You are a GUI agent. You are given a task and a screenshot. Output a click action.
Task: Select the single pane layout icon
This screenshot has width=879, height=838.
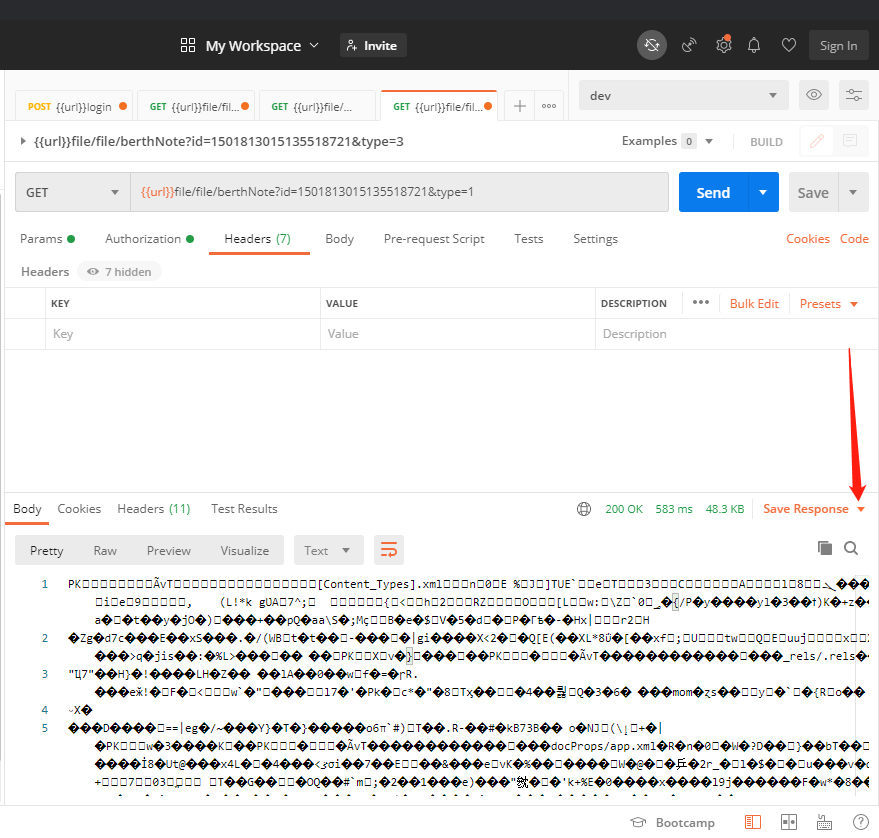tap(753, 822)
